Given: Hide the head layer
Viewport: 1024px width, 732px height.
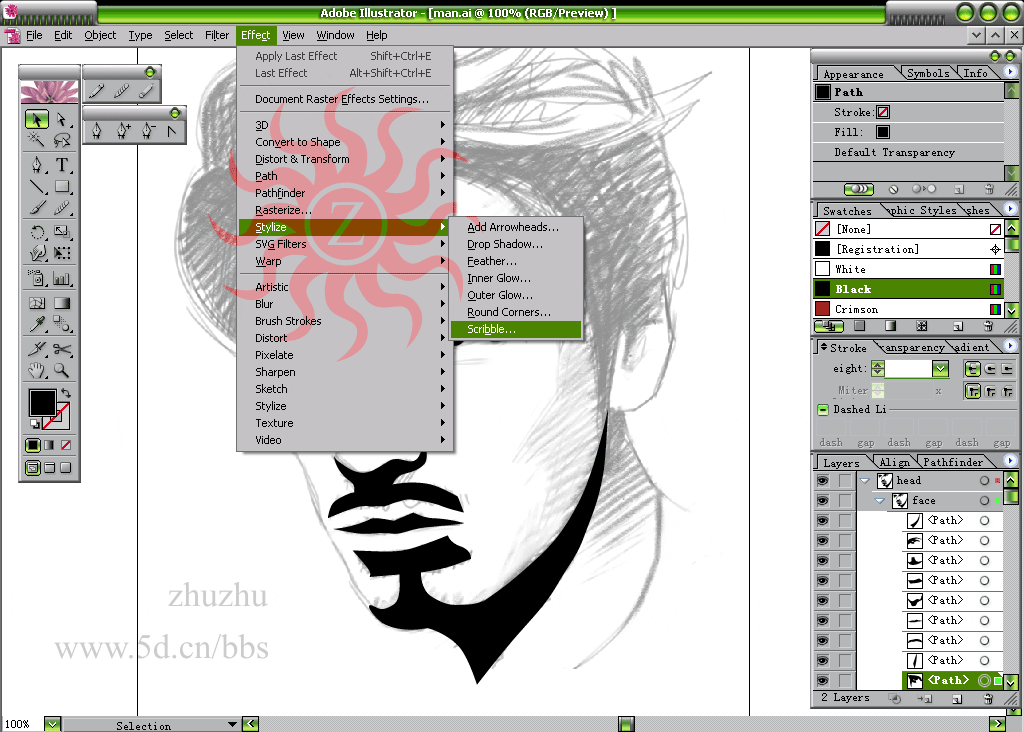Looking at the screenshot, I should coord(823,481).
